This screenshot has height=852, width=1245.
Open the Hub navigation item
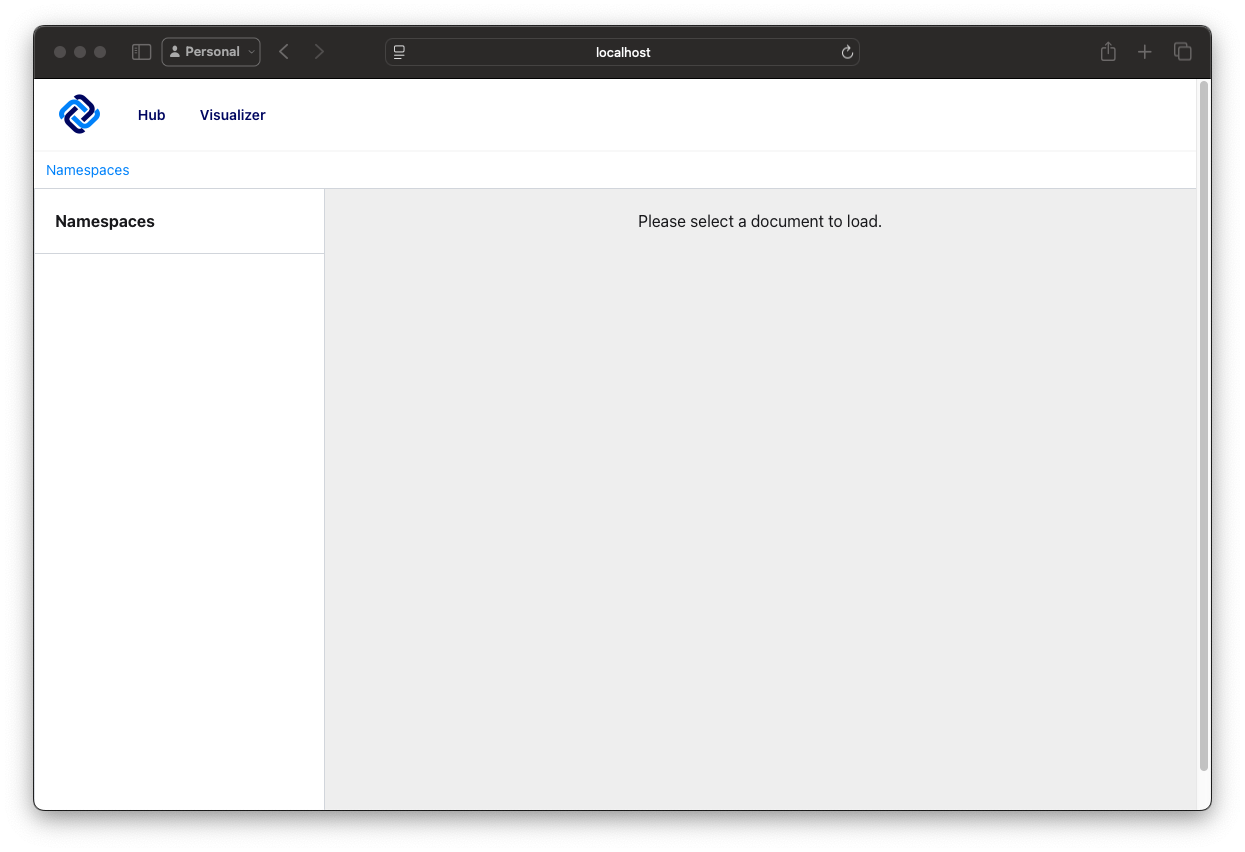(x=151, y=115)
